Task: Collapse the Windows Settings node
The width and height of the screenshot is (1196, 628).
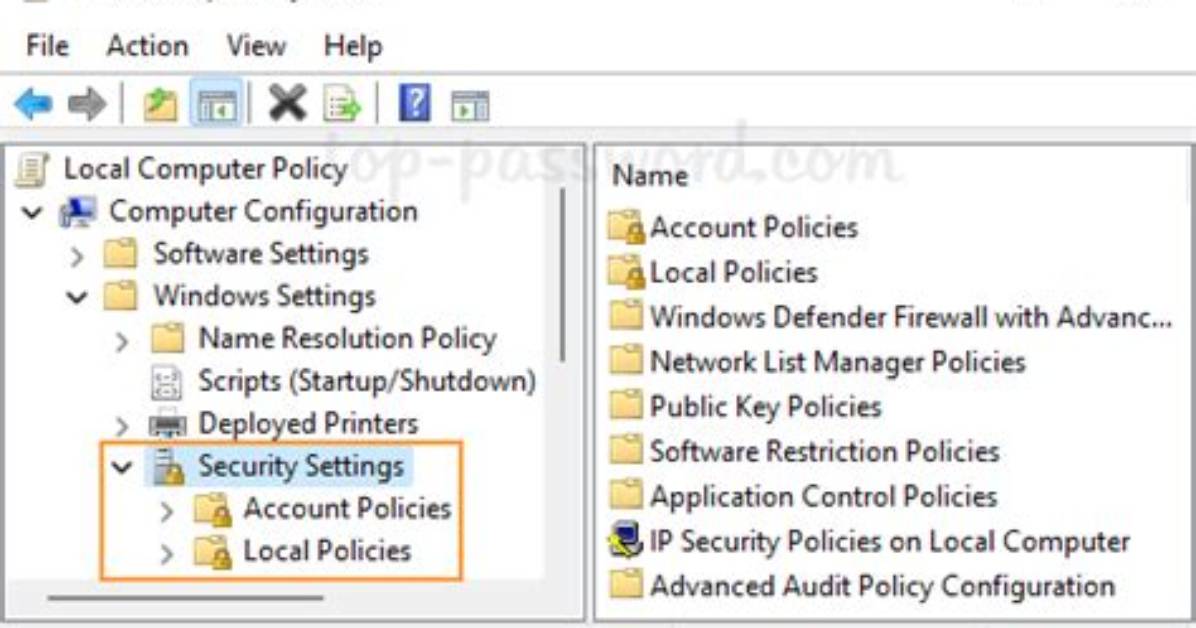Action: pos(77,297)
